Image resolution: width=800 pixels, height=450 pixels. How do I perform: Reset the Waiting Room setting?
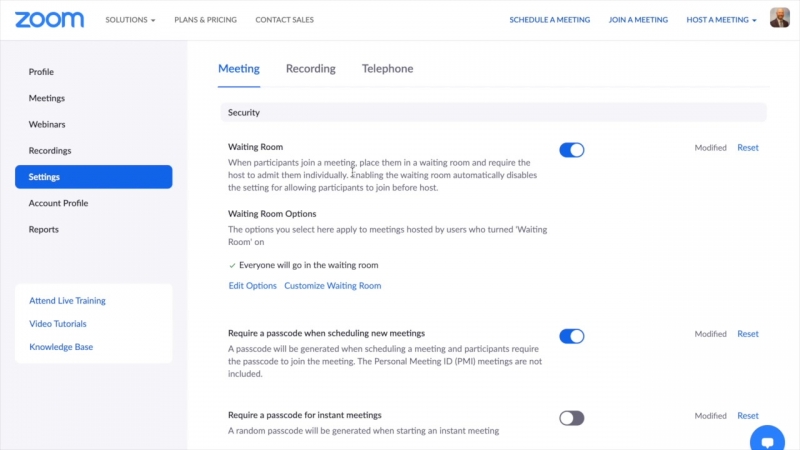(x=747, y=148)
